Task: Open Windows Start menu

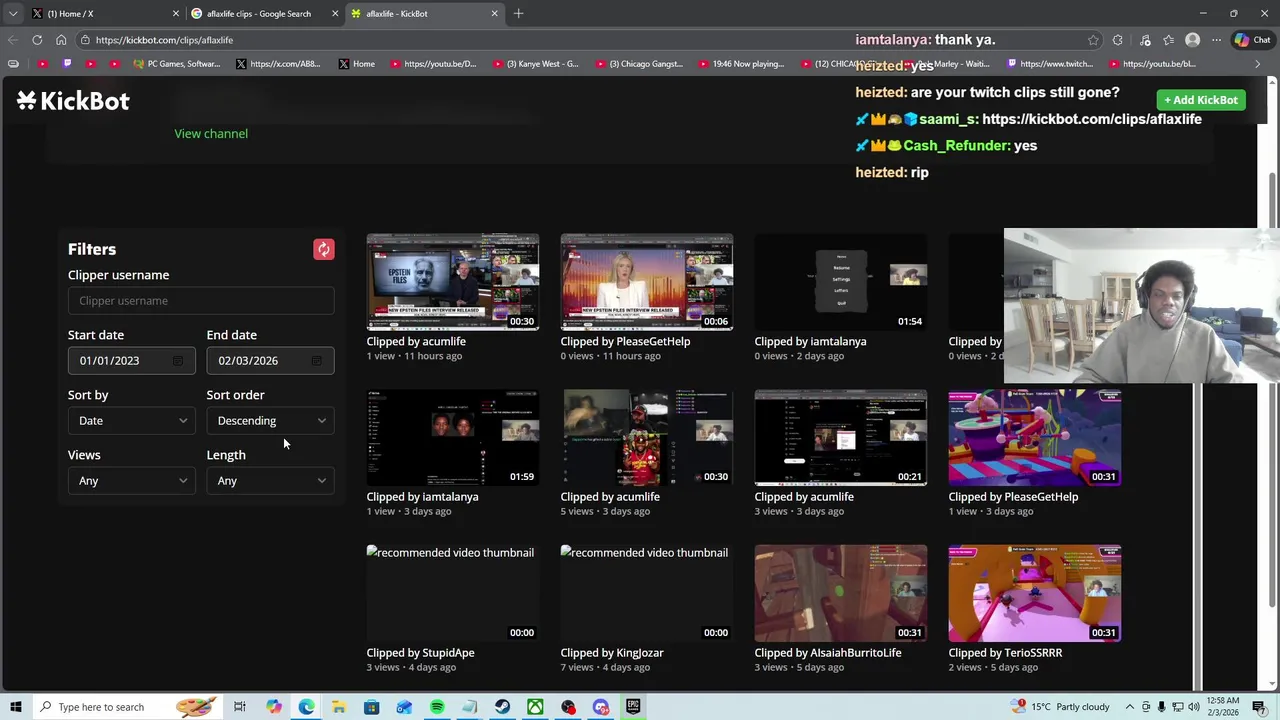Action: click(x=15, y=707)
